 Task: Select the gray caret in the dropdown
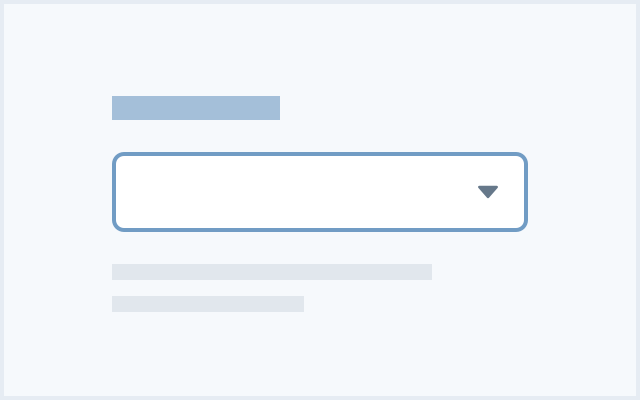point(488,192)
